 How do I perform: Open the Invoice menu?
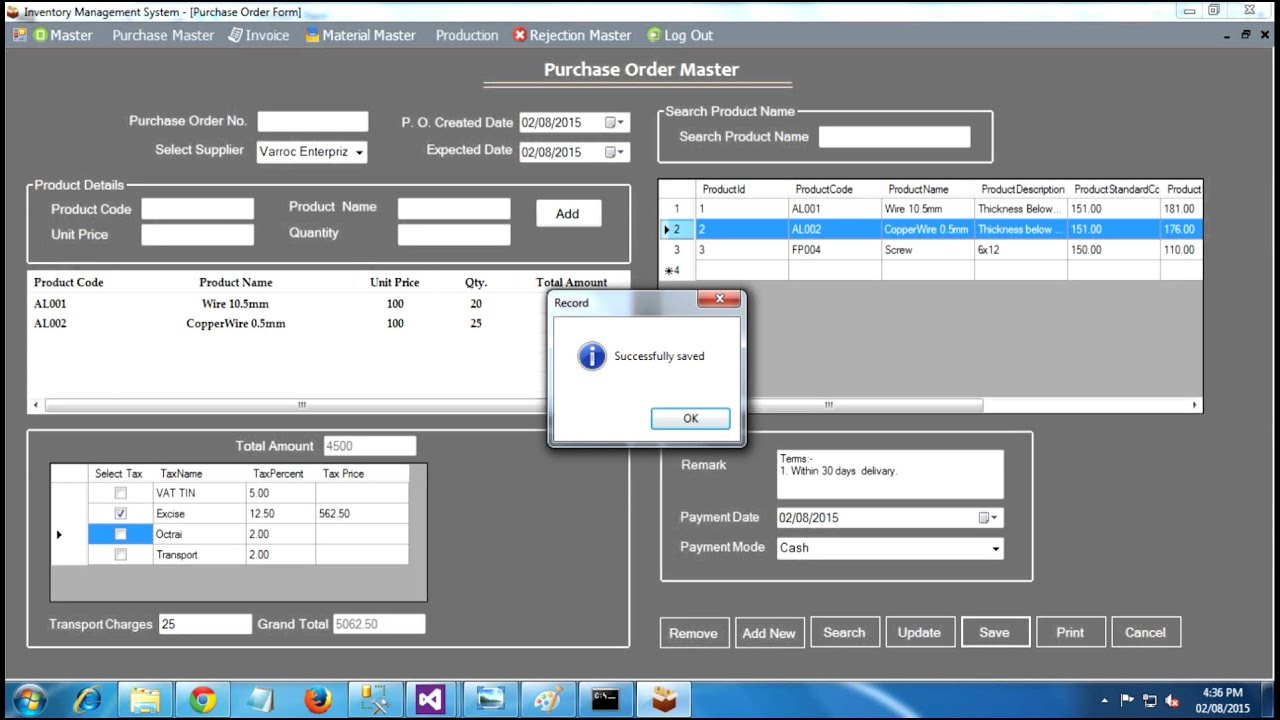tap(259, 35)
